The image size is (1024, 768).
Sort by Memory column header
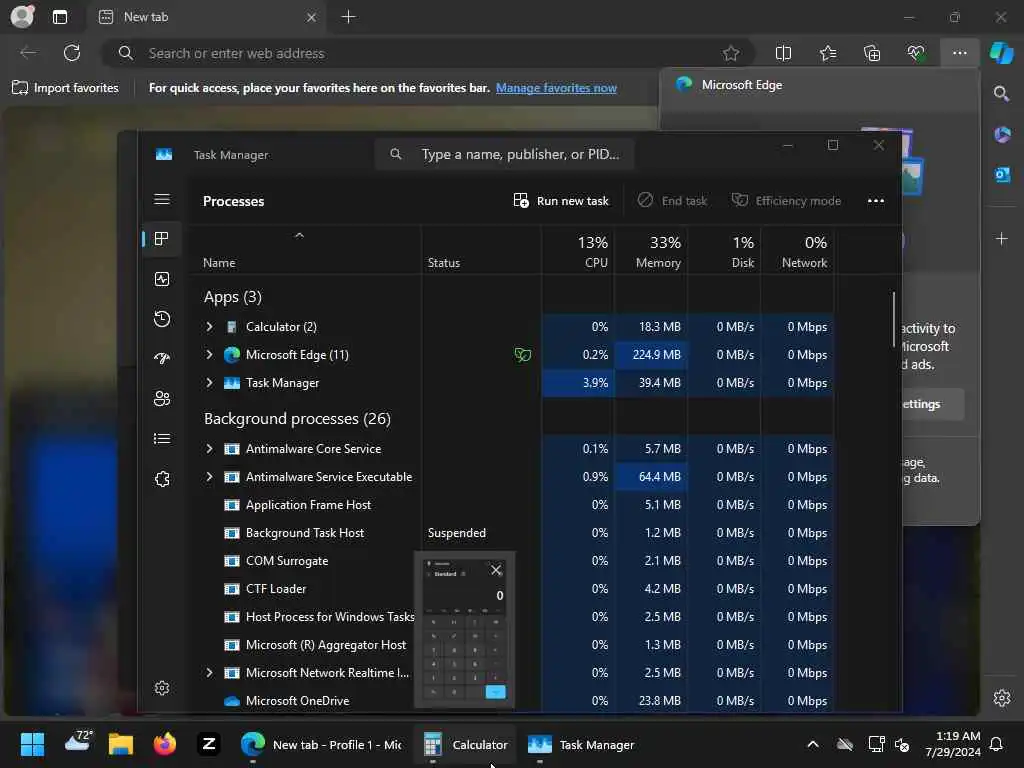point(650,252)
